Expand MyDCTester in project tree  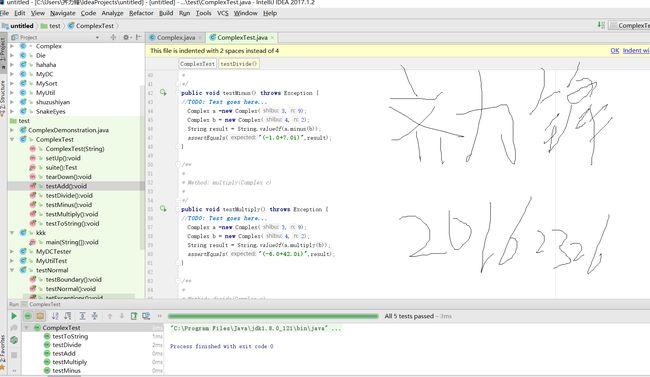tap(12, 251)
